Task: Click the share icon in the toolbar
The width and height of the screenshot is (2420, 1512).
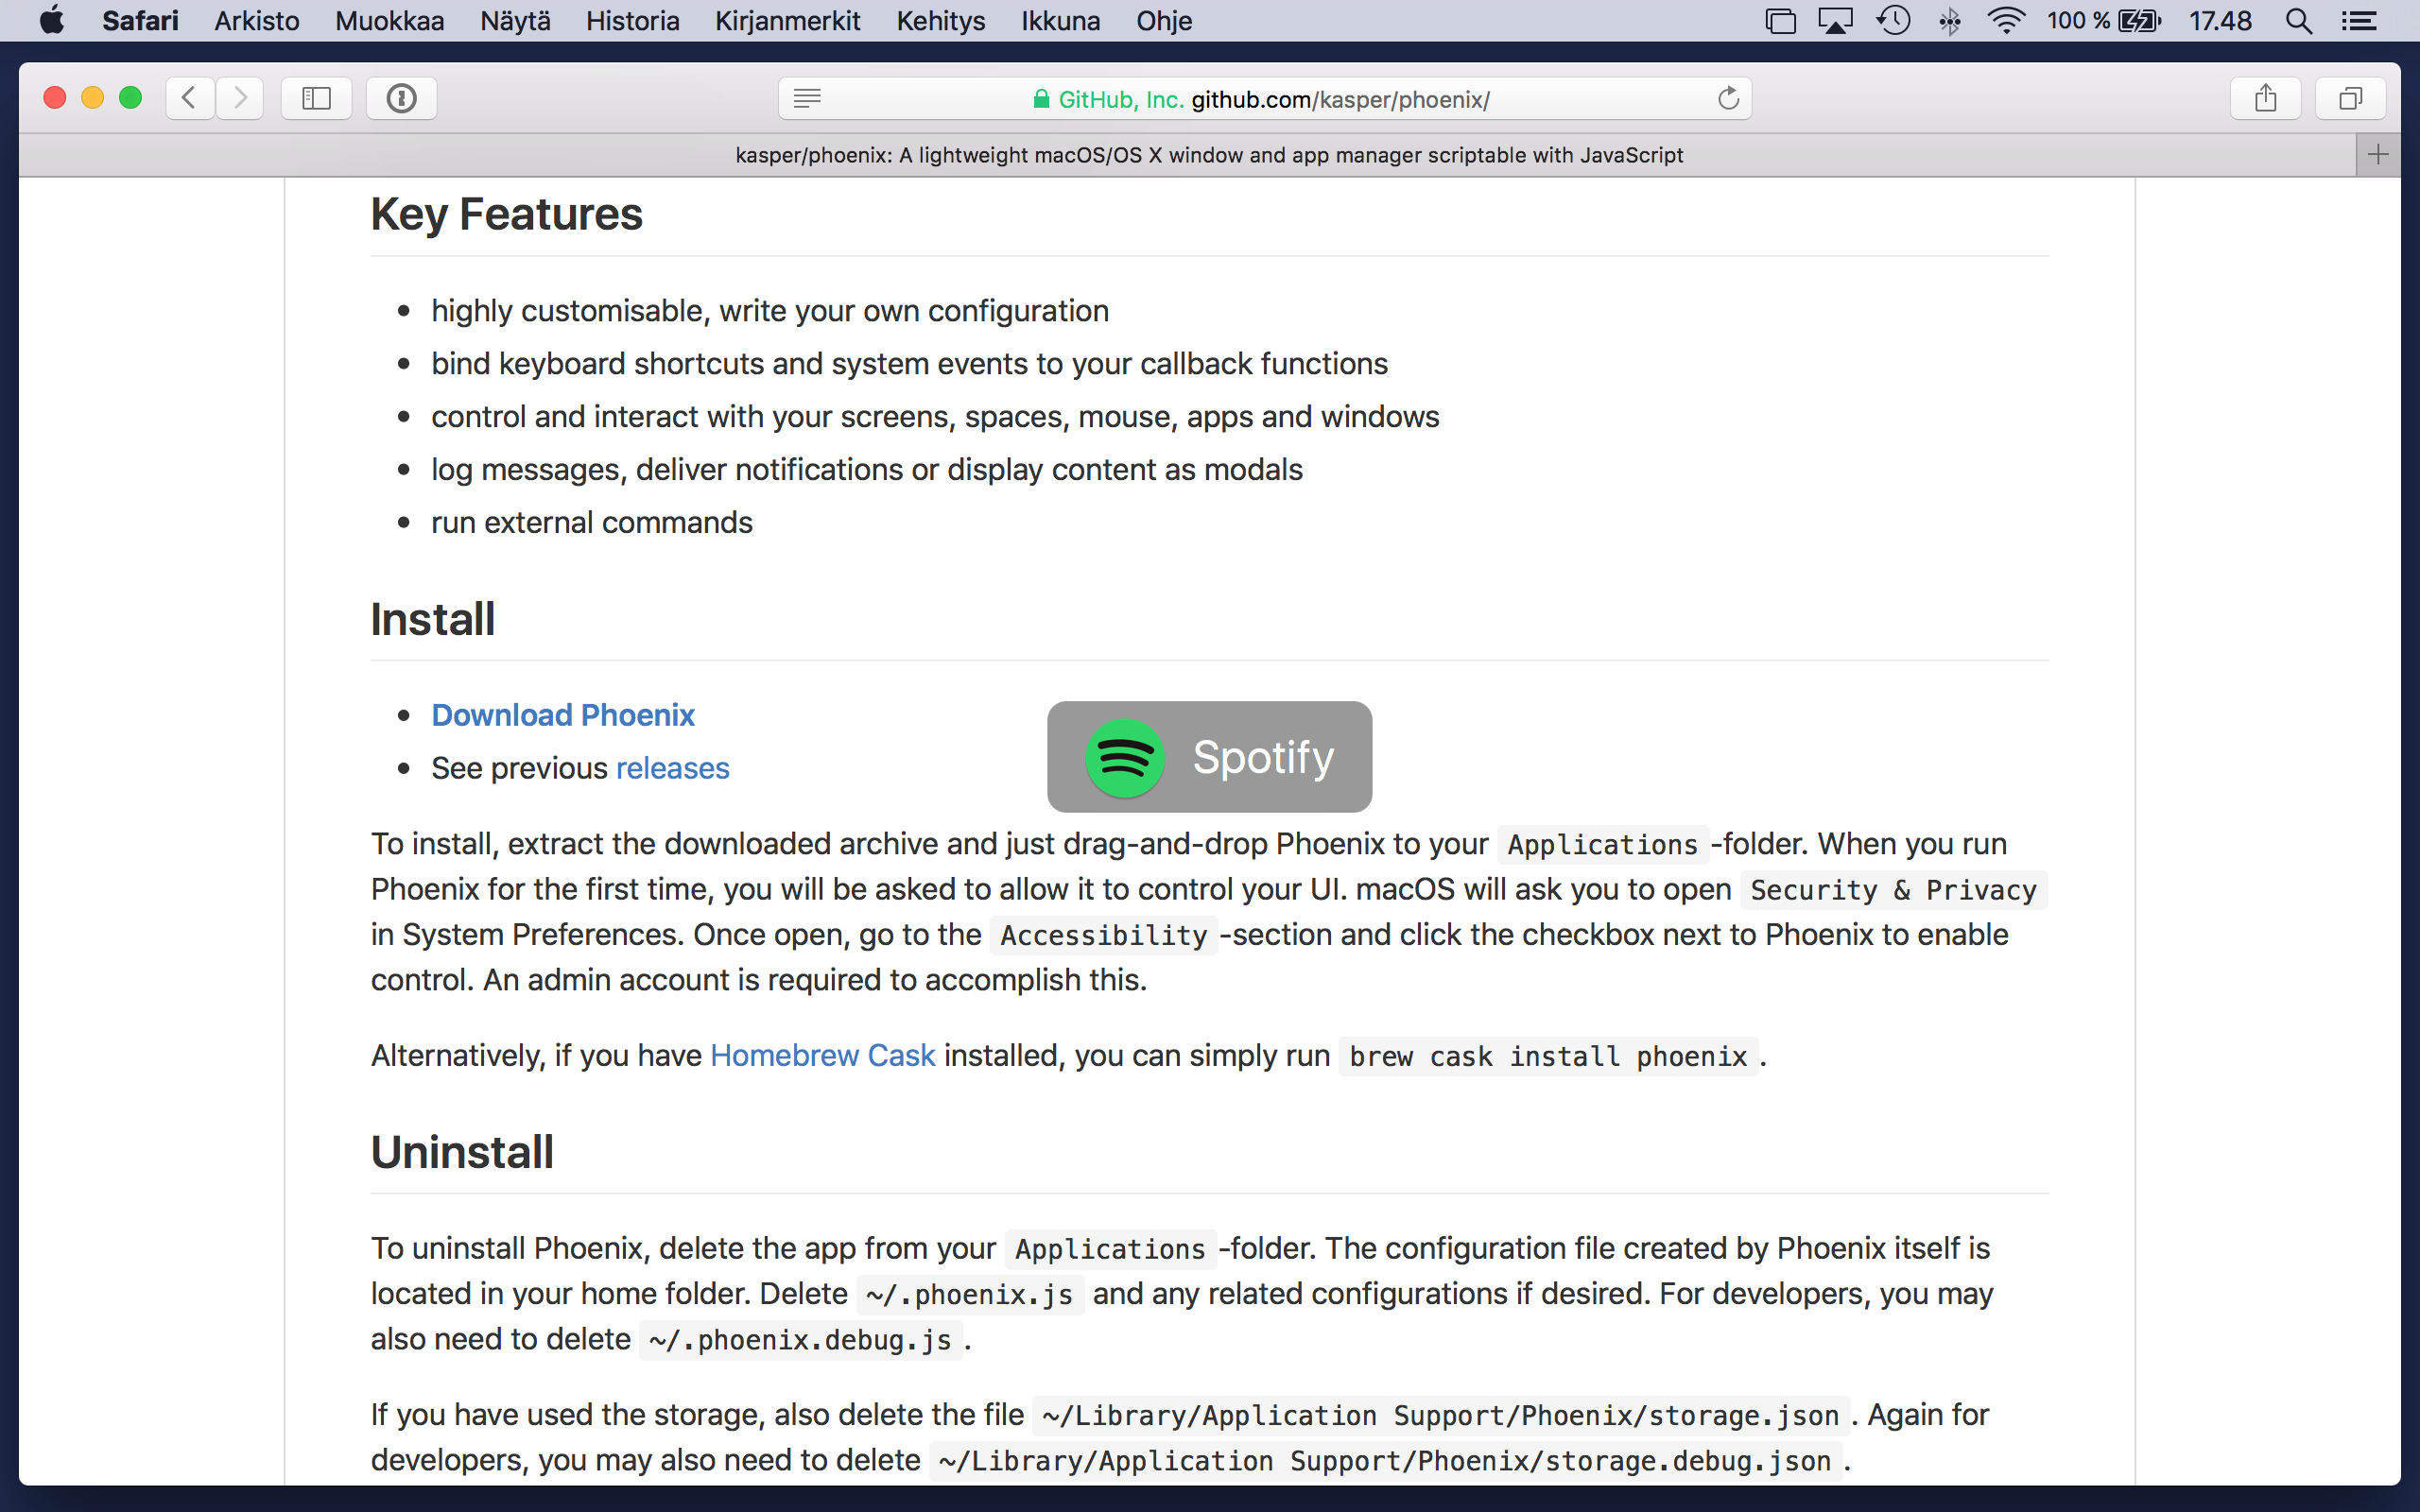Action: click(2266, 98)
